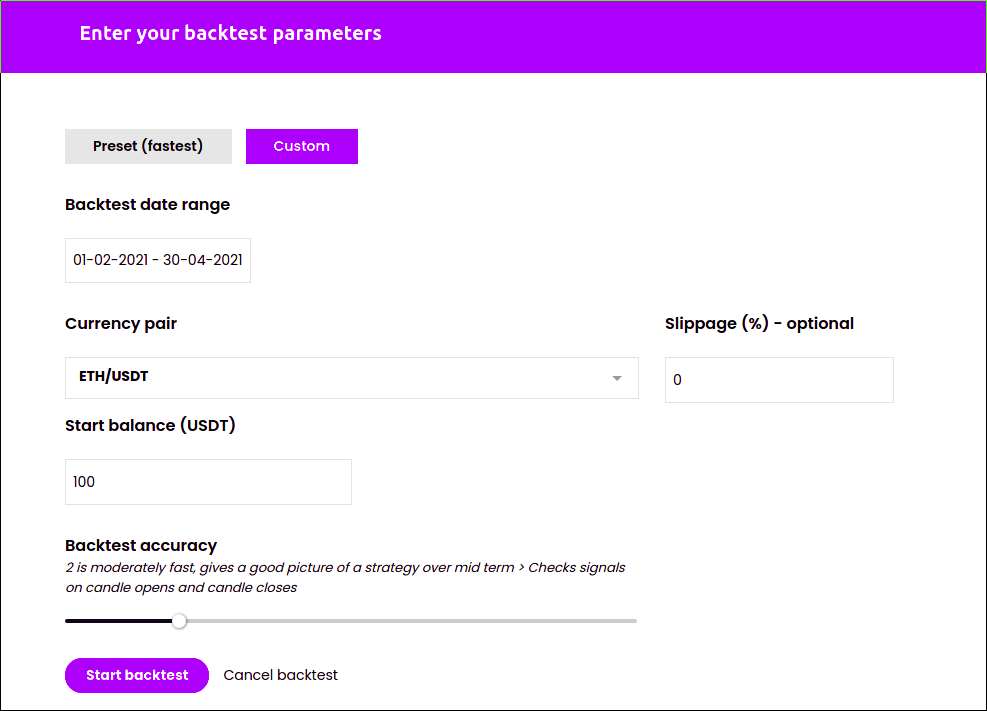Click the currency pair dropdown arrow
This screenshot has width=987, height=711.
(617, 378)
